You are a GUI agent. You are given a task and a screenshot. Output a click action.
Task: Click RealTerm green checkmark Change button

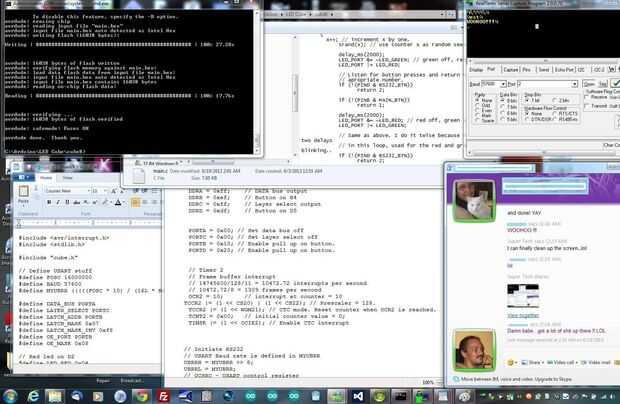coord(616,84)
